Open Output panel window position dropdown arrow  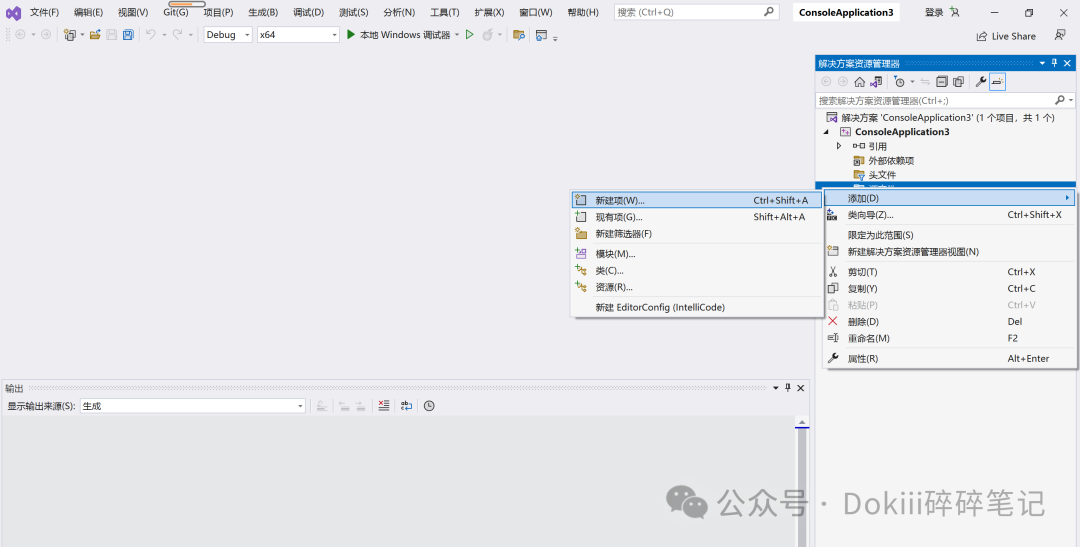[776, 389]
